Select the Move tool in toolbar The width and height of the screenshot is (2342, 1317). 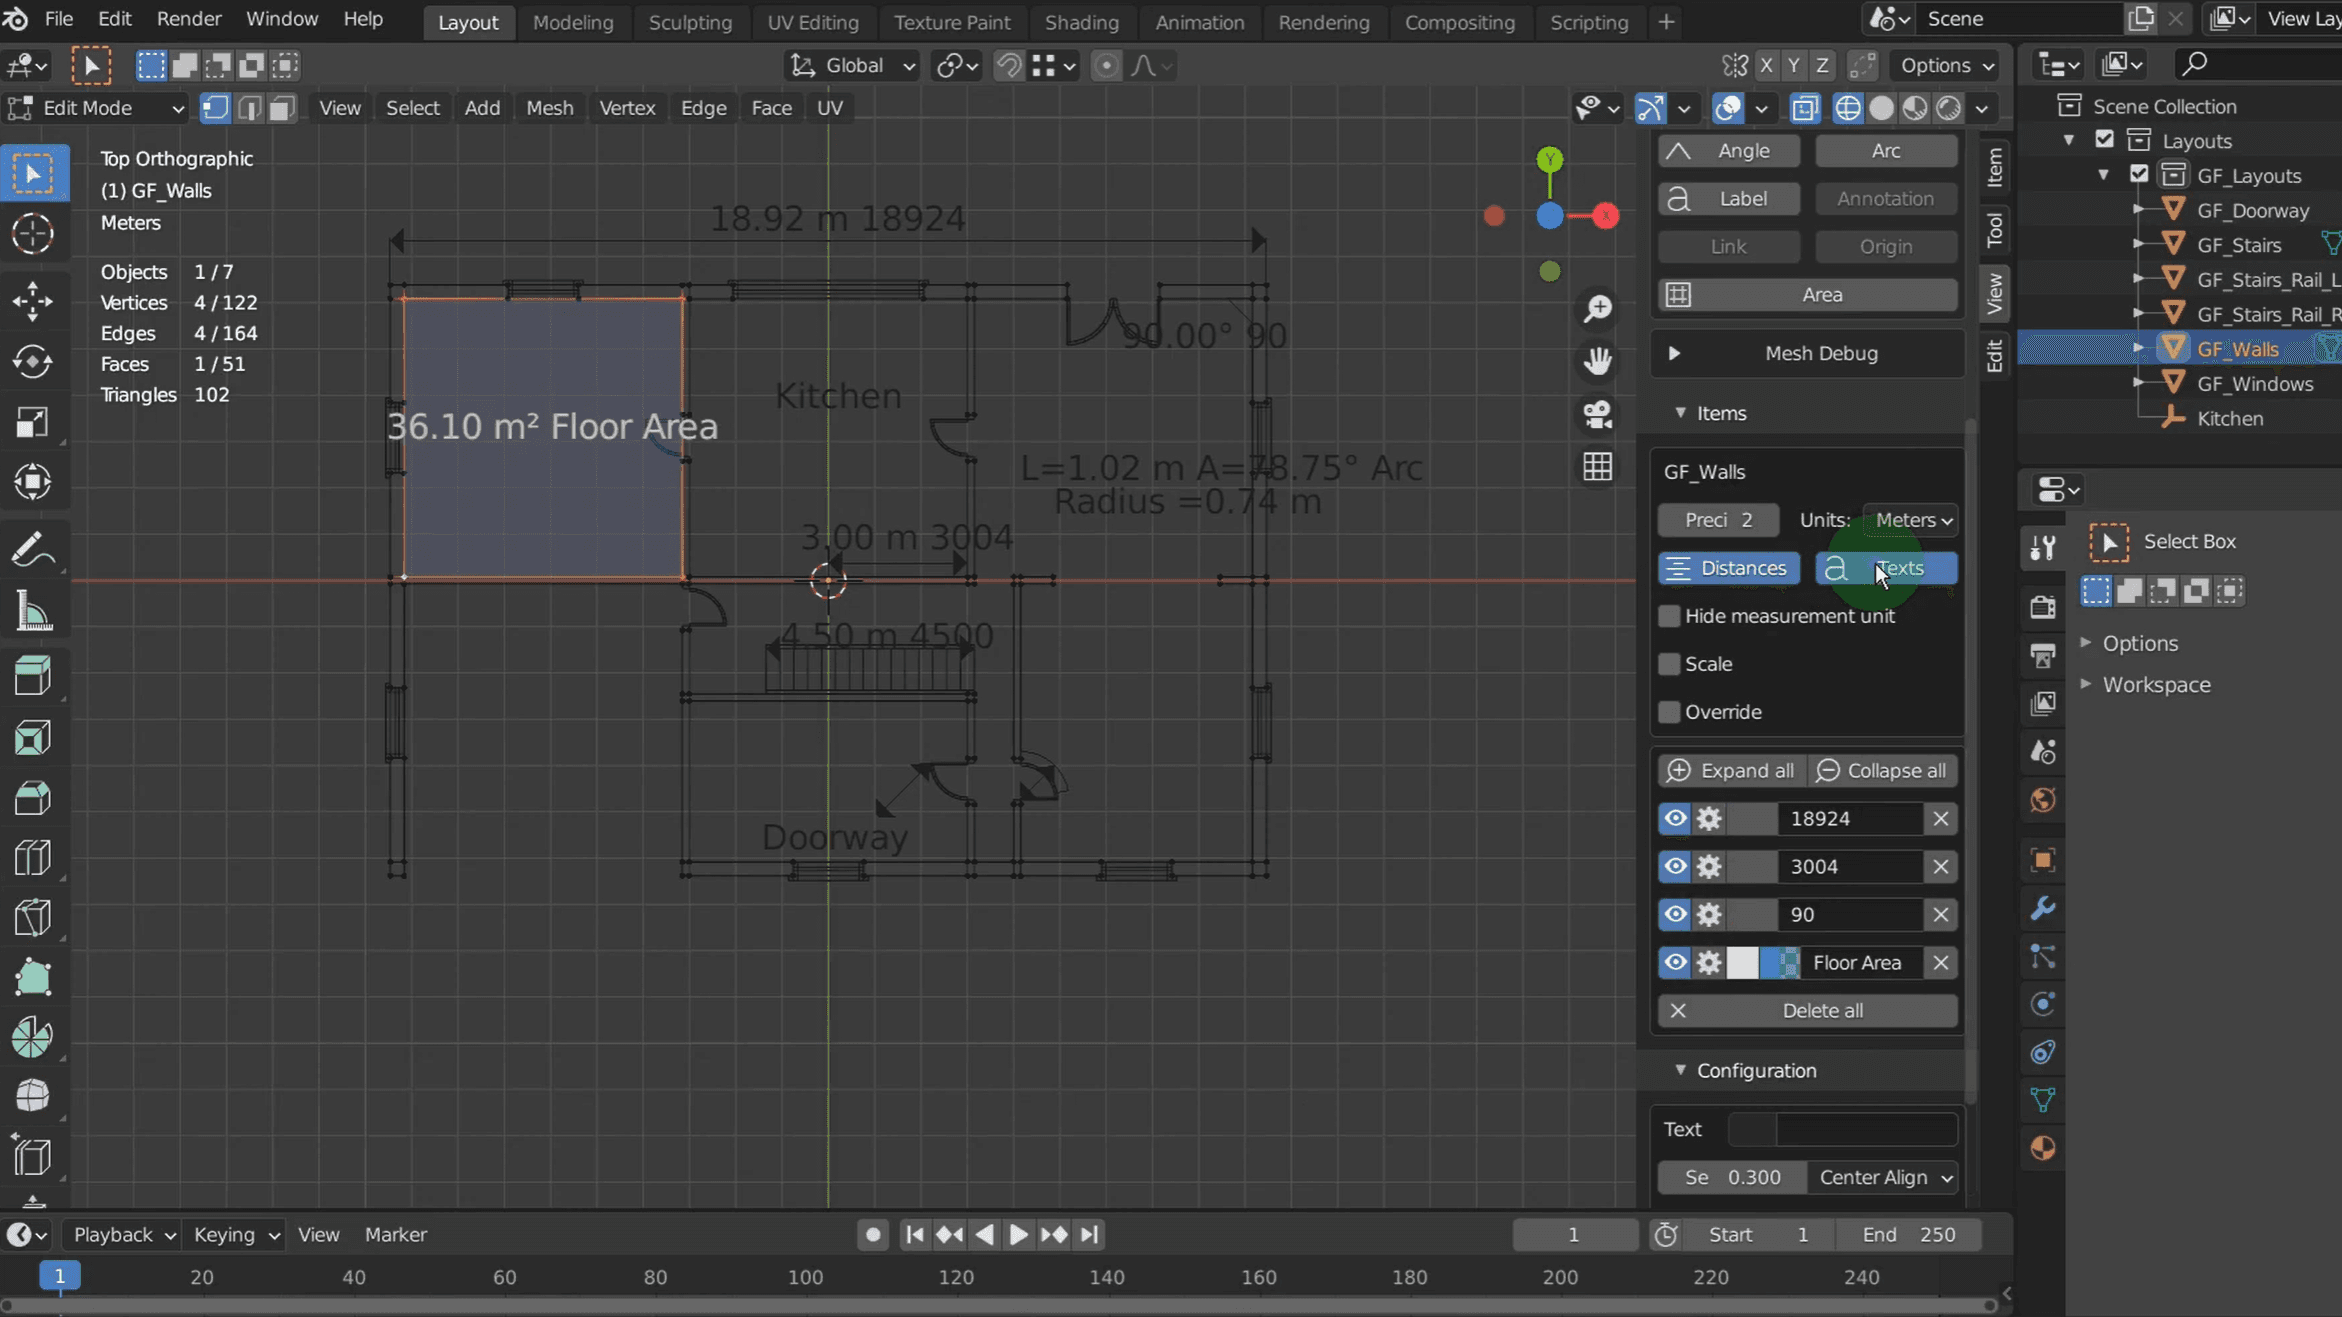tap(32, 300)
